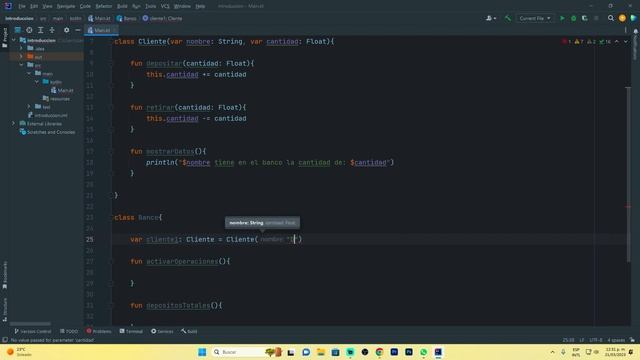
Task: Select Scratches and Consoles node
Action: pos(47,132)
